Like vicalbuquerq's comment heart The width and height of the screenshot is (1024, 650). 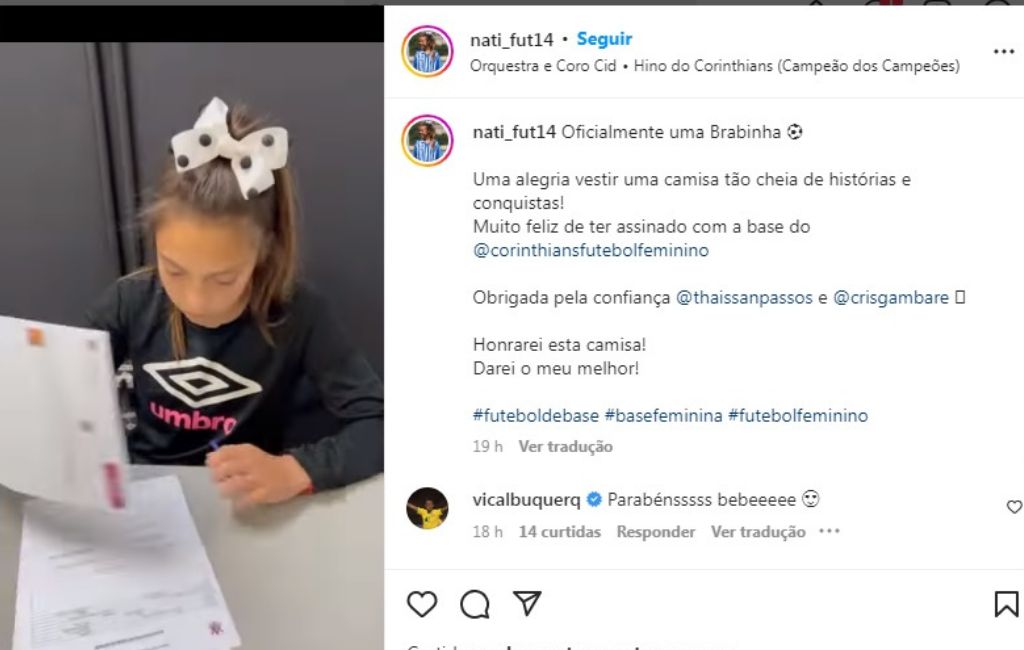pyautogui.click(x=1015, y=506)
